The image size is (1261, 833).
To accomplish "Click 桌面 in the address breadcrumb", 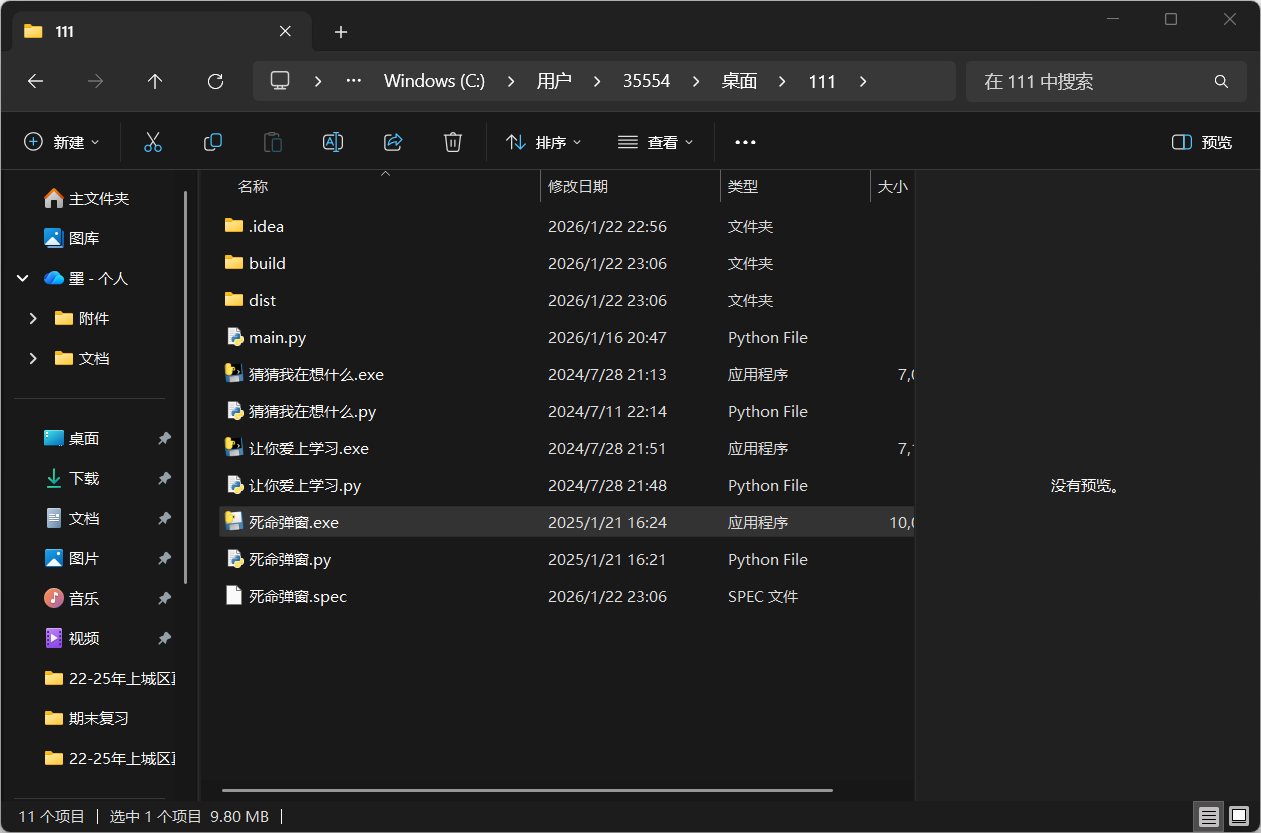I will (739, 81).
